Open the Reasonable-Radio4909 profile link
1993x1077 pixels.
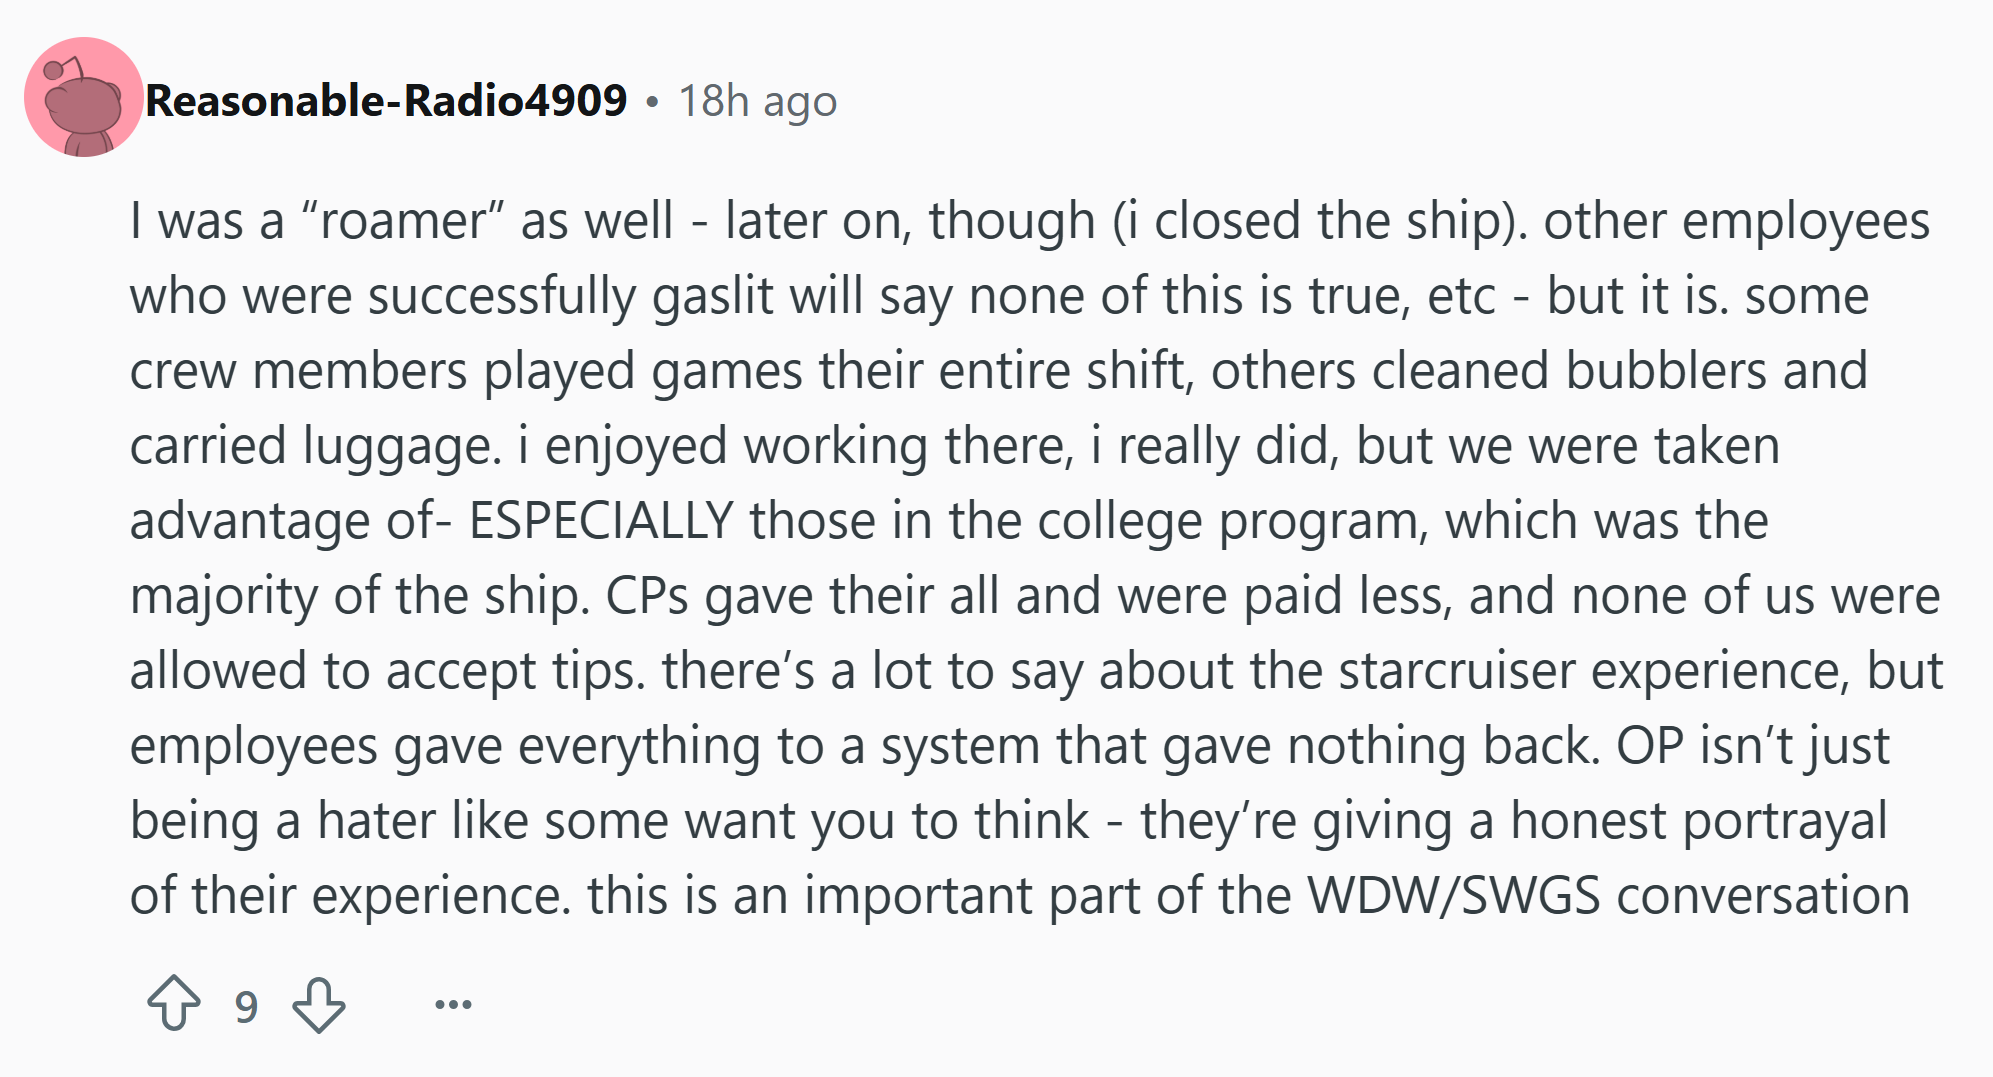386,100
